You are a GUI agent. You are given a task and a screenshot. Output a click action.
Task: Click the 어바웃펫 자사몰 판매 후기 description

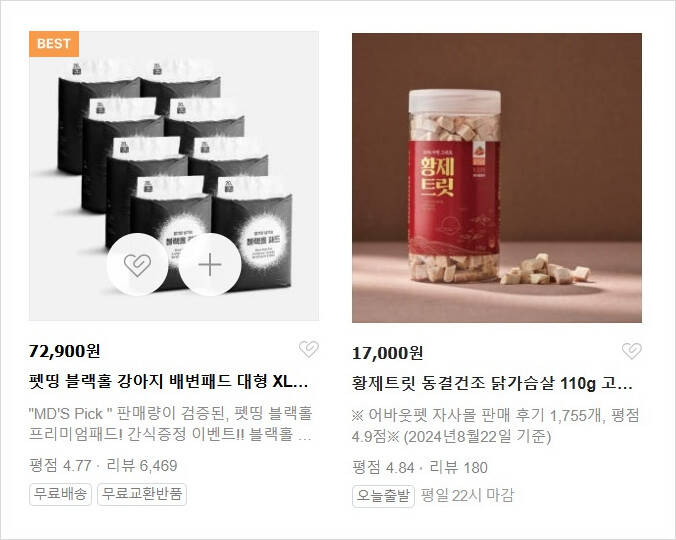[496, 426]
